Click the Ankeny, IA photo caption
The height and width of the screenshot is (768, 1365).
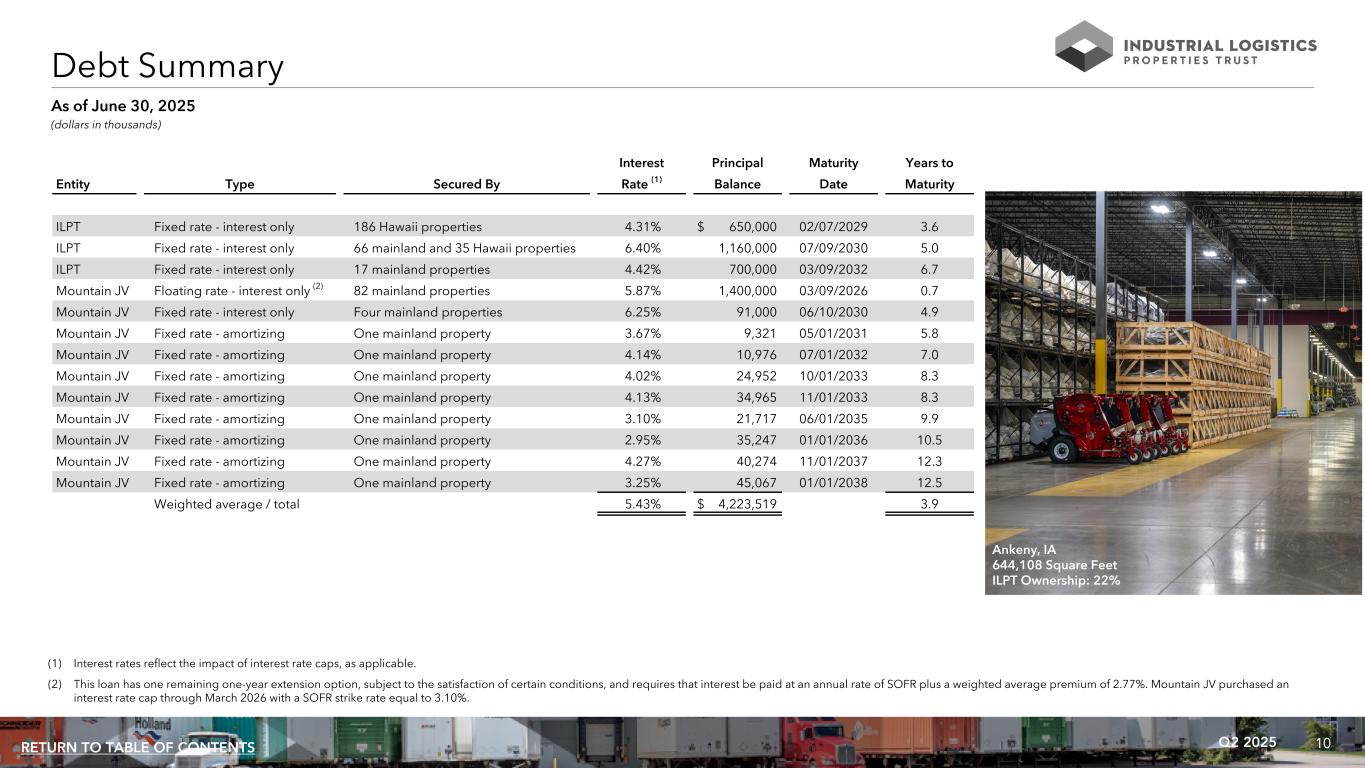(x=1055, y=565)
